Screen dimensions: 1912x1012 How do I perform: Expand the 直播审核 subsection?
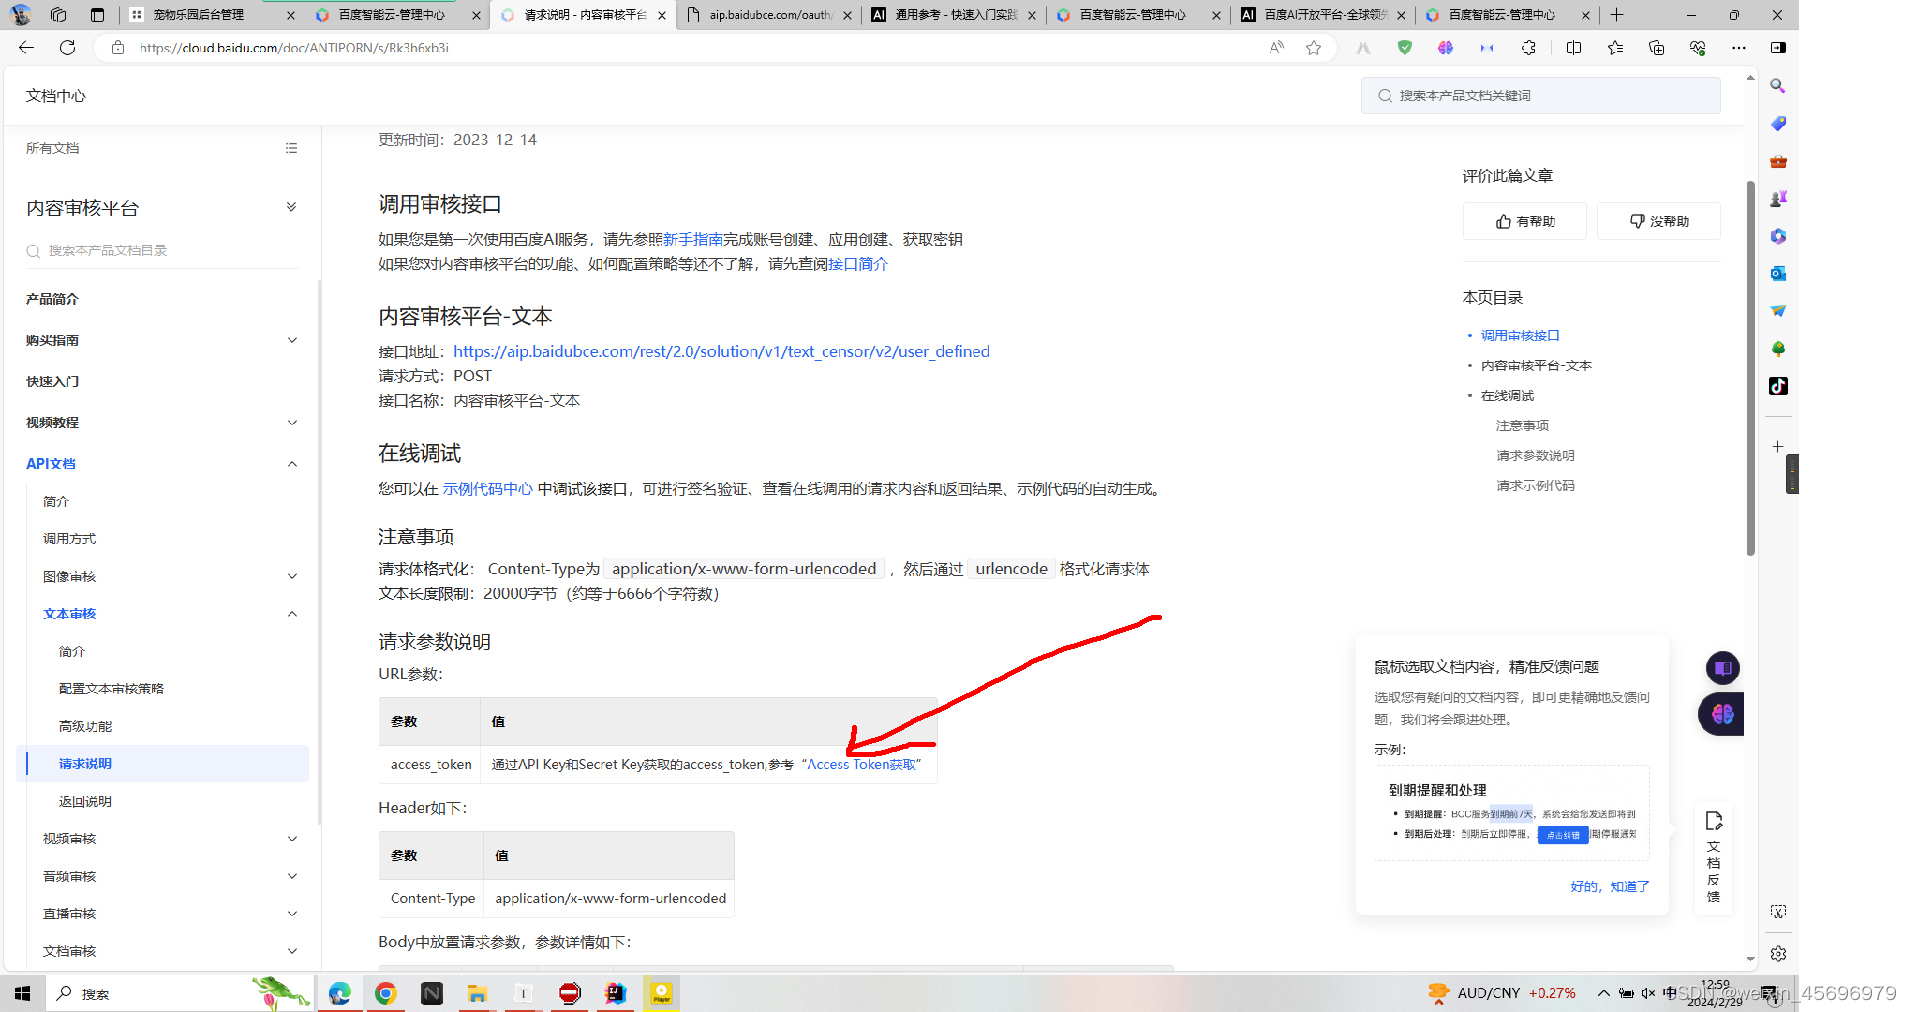[292, 914]
